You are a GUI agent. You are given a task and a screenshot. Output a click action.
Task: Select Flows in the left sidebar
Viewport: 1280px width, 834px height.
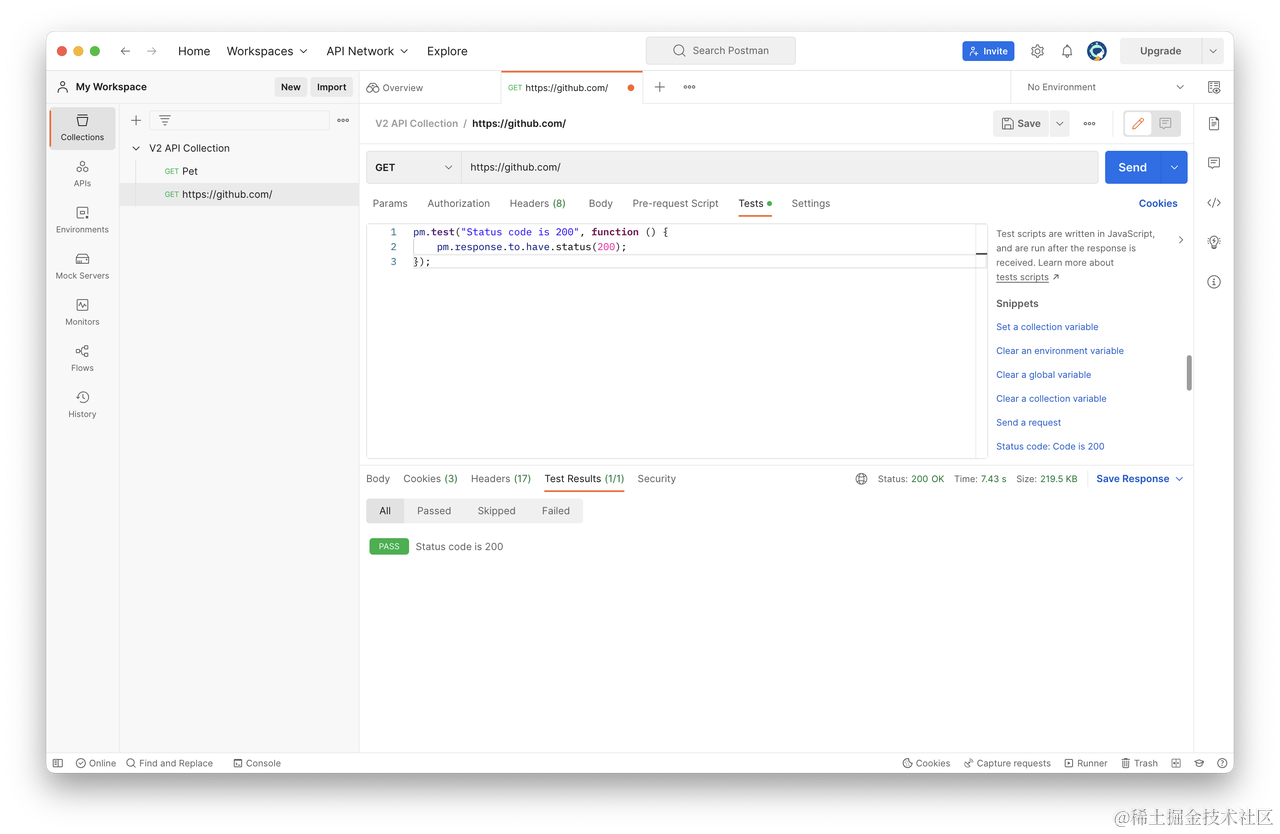point(81,358)
